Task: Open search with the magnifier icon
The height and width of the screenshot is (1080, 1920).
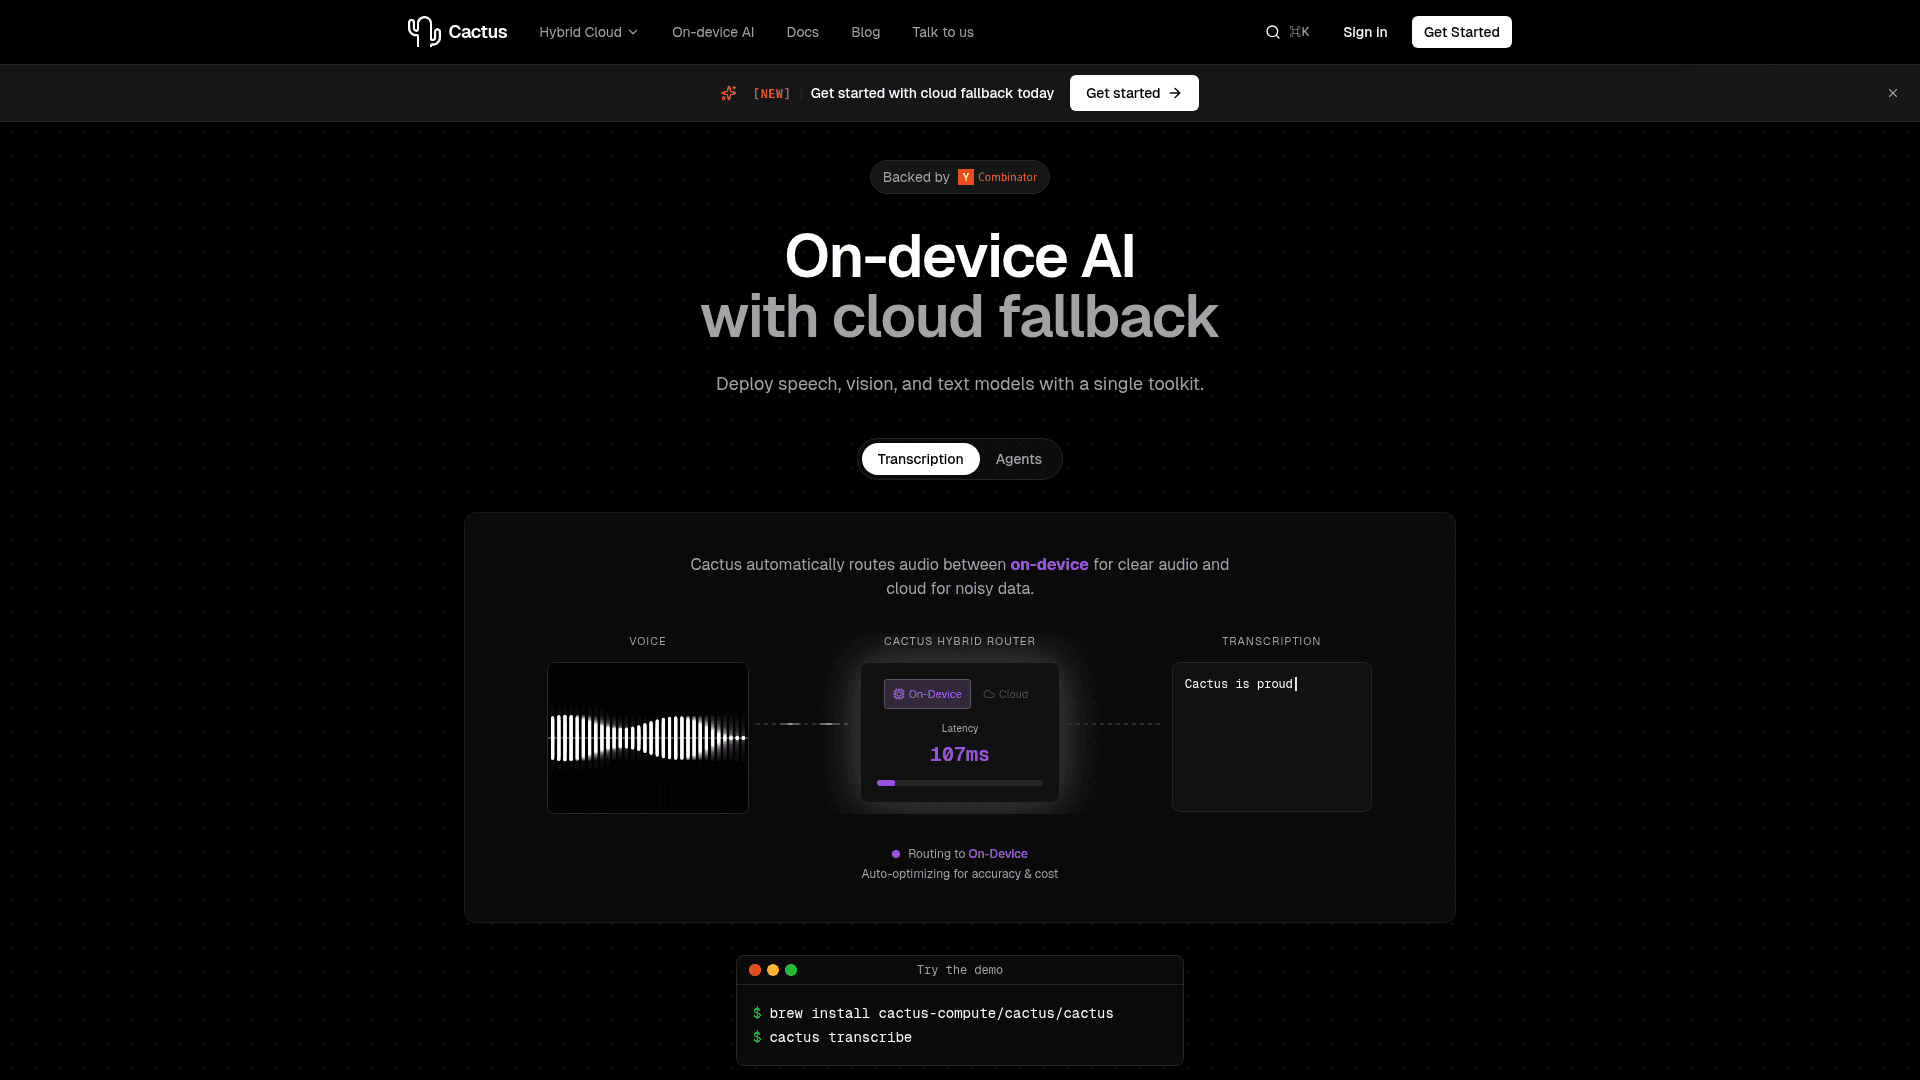Action: pyautogui.click(x=1273, y=32)
